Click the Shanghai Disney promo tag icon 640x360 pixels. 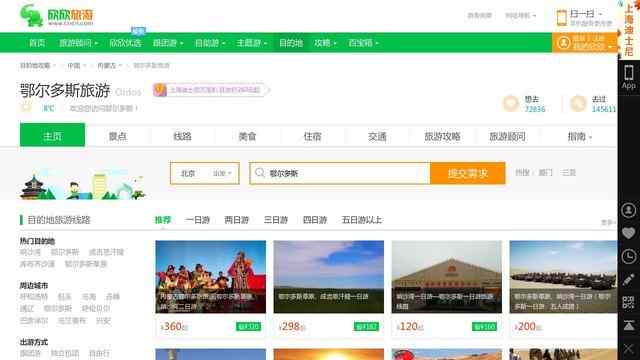160,90
